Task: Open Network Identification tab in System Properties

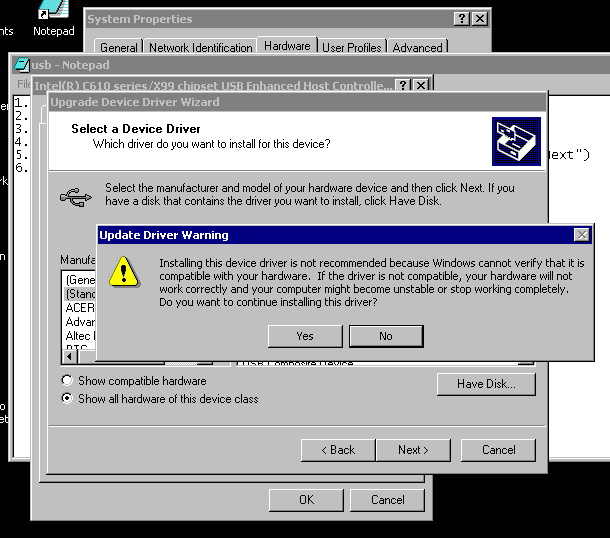Action: coord(201,47)
